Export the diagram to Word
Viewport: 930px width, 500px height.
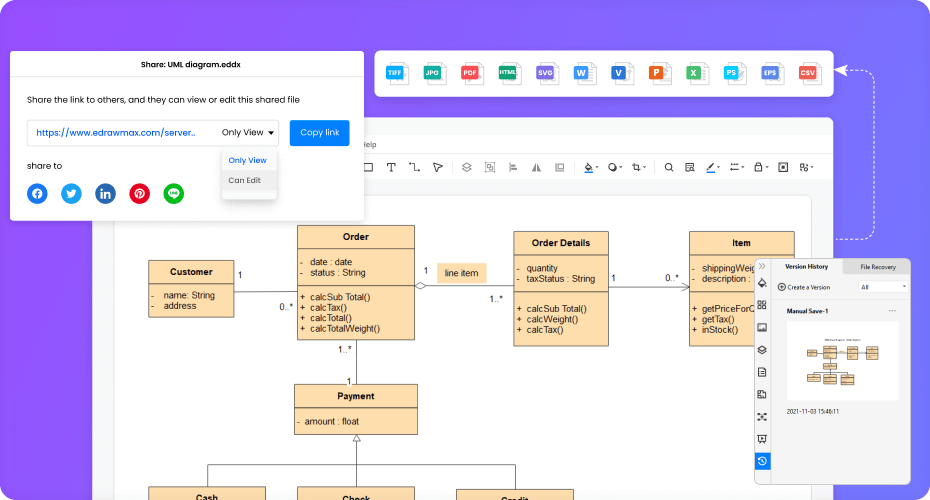(584, 74)
